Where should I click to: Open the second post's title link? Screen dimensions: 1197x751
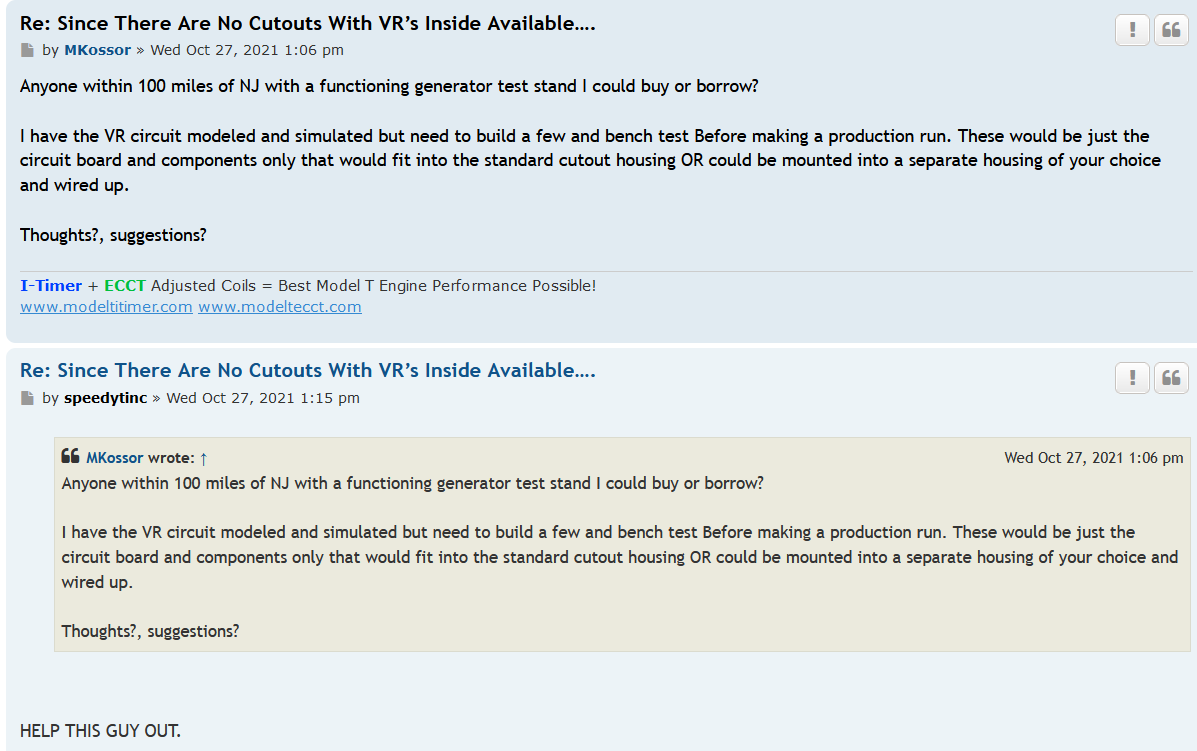pos(307,371)
